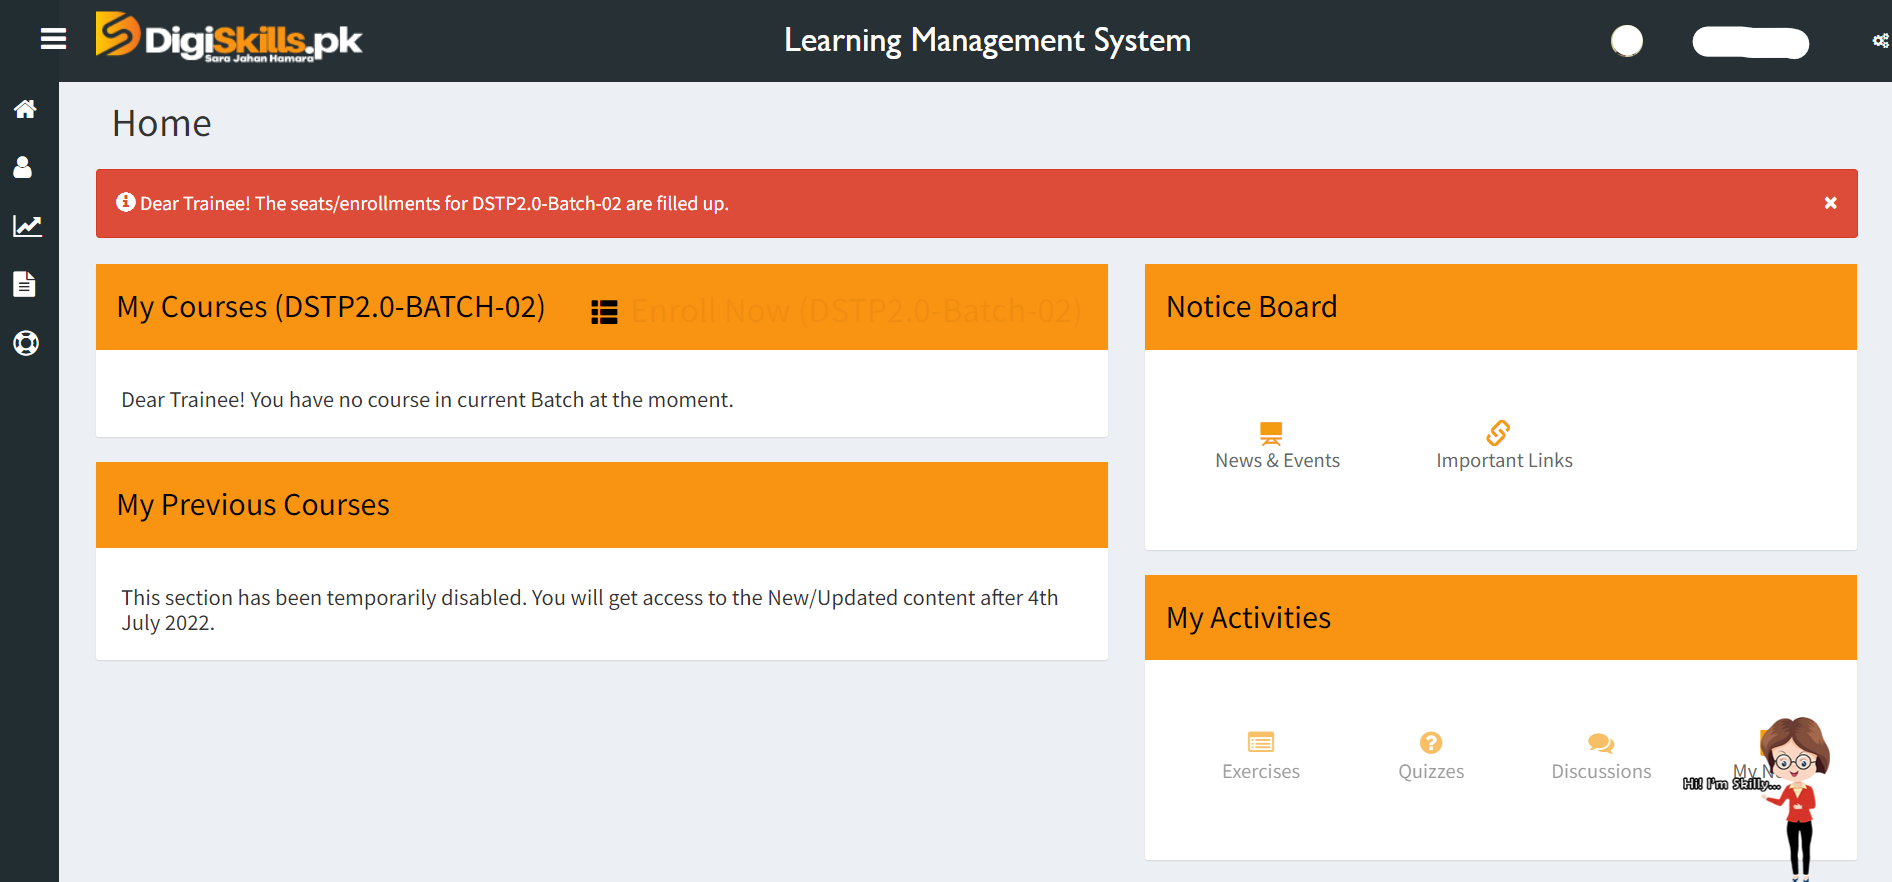
Task: Open Exercises in My Activities
Action: [x=1260, y=756]
